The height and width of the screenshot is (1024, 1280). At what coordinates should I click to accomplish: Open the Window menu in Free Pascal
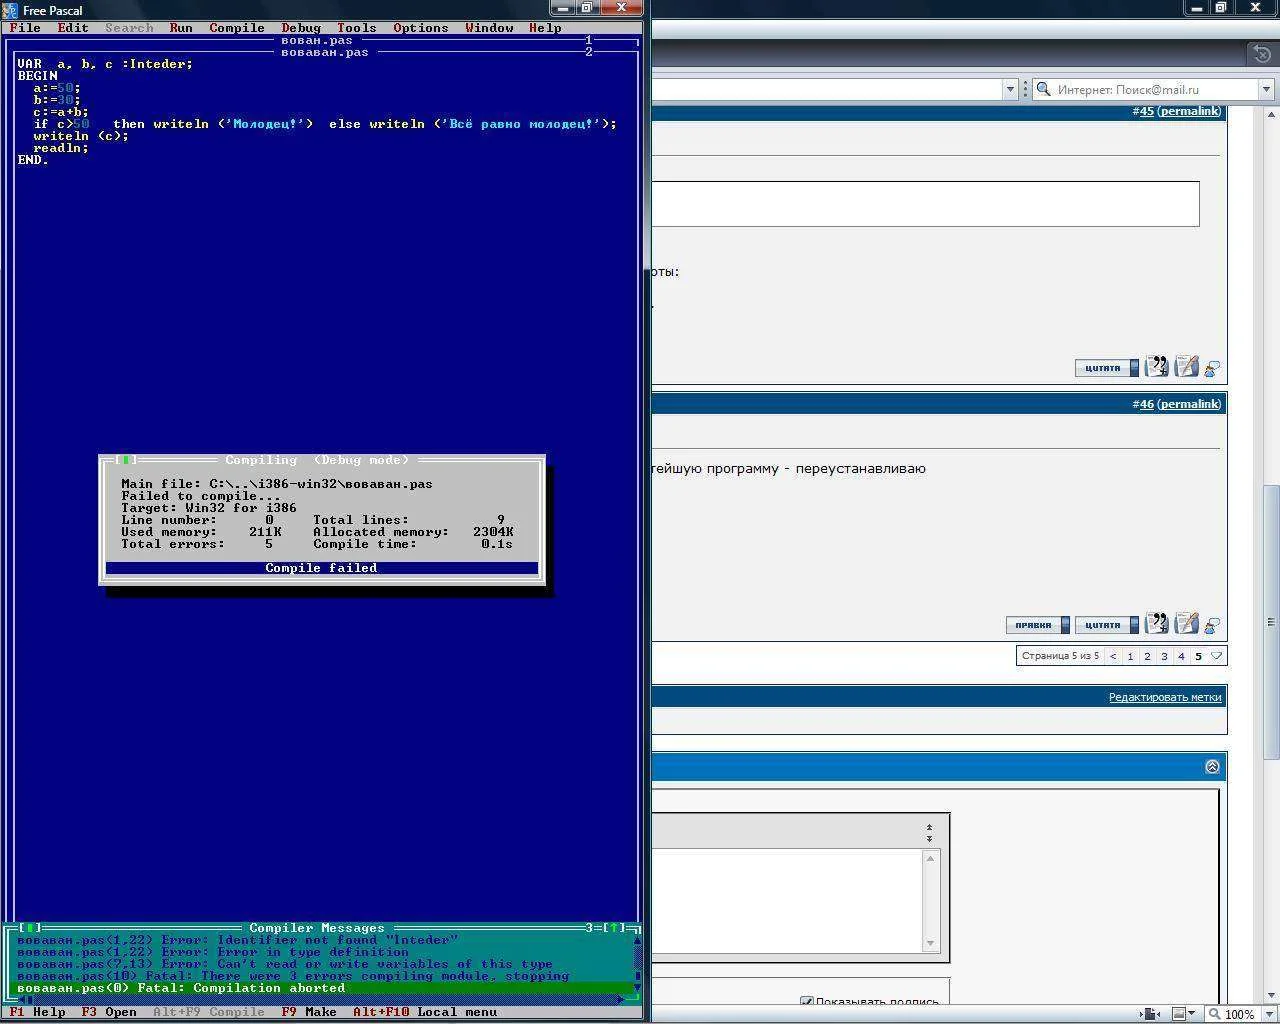(x=489, y=28)
